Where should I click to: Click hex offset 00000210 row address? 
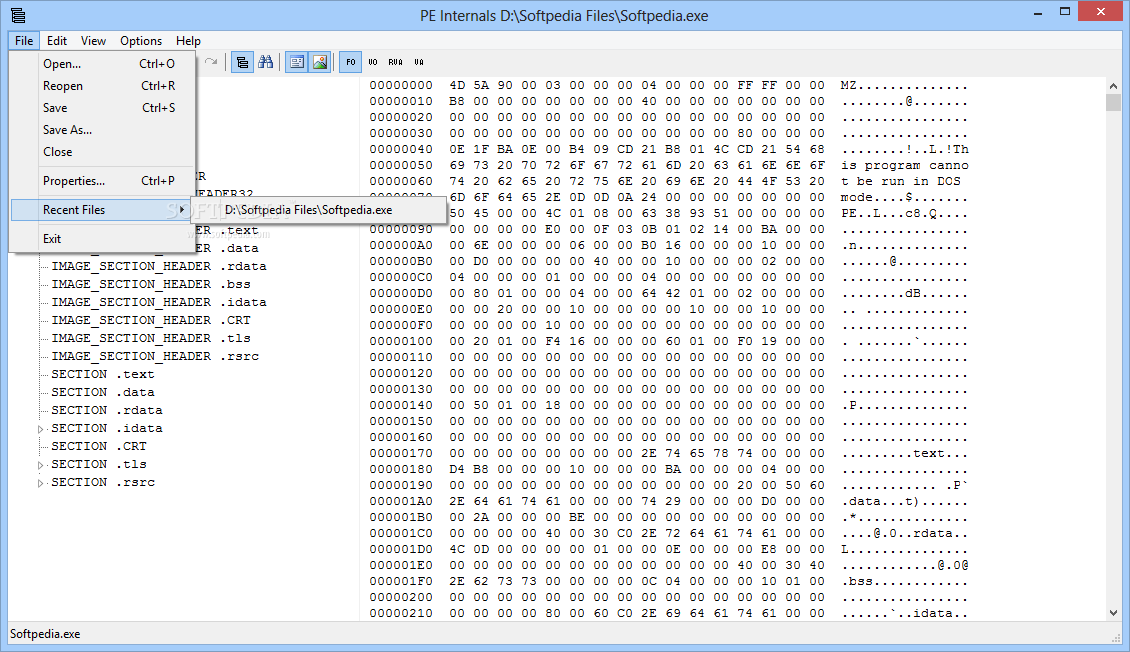(x=401, y=613)
